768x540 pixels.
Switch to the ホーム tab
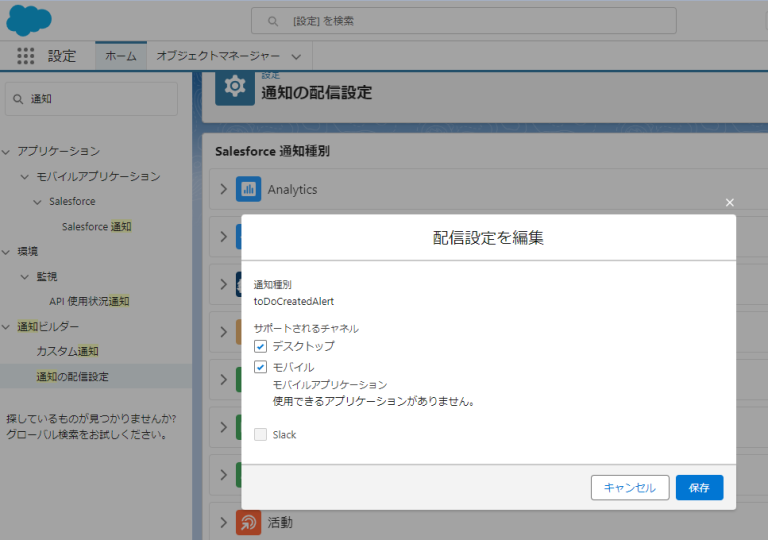[x=121, y=56]
